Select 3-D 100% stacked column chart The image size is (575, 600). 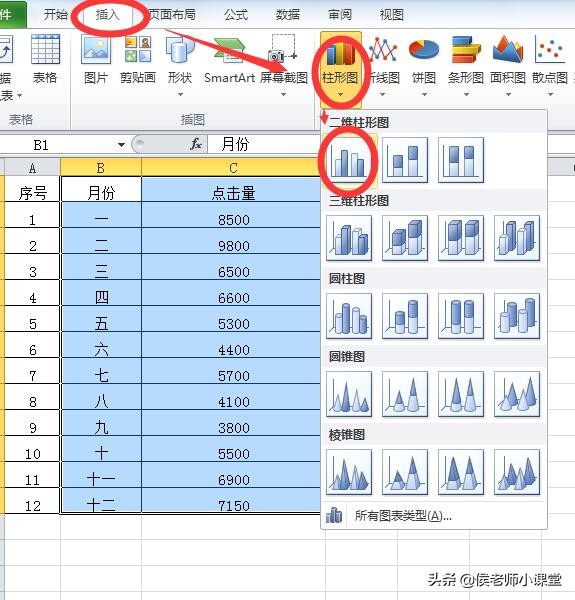tap(461, 238)
